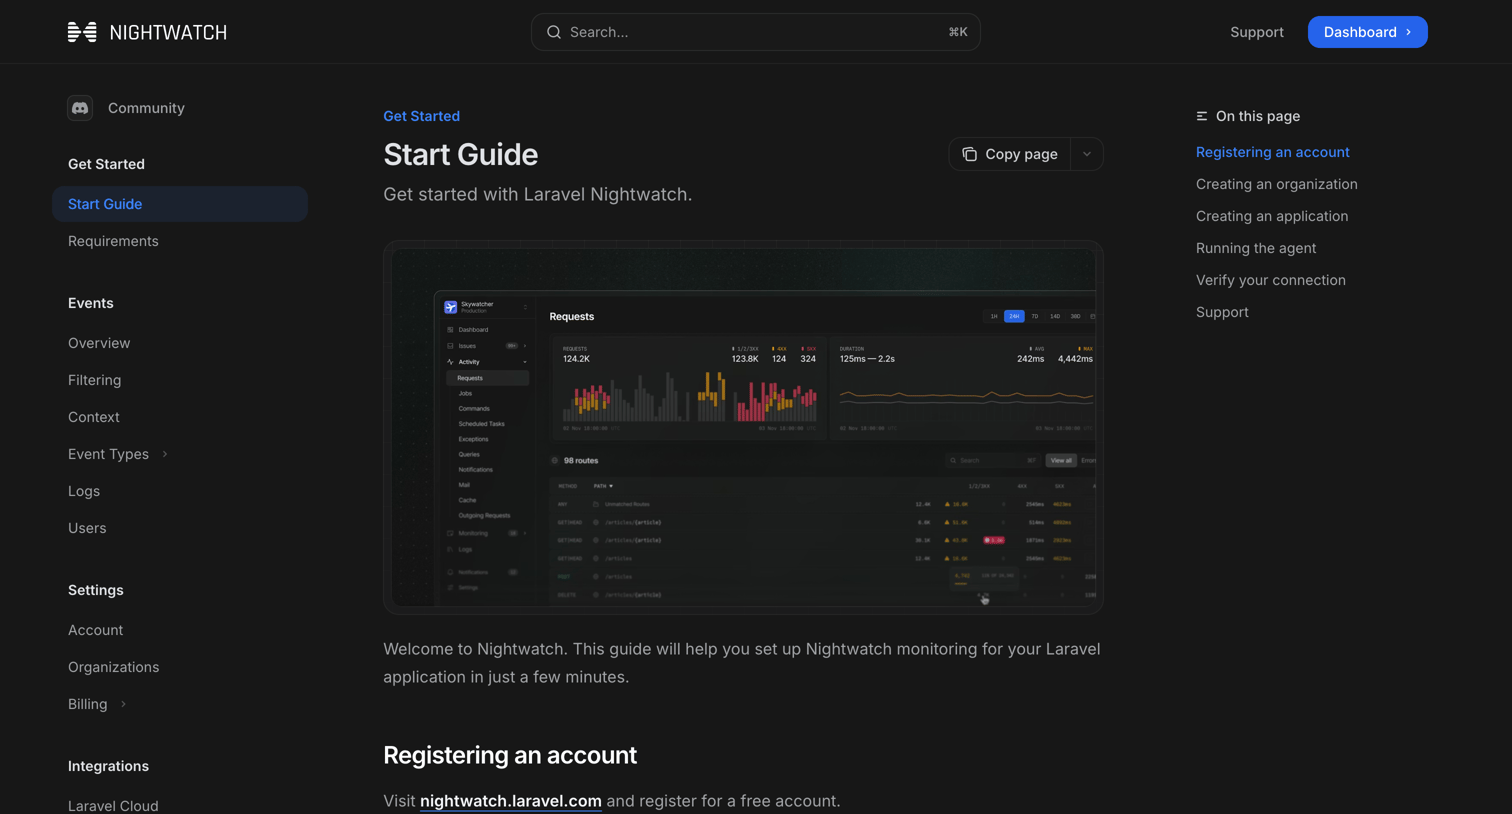Click 'Get started with Laravel Nightwatch.' subtitle

pos(537,194)
